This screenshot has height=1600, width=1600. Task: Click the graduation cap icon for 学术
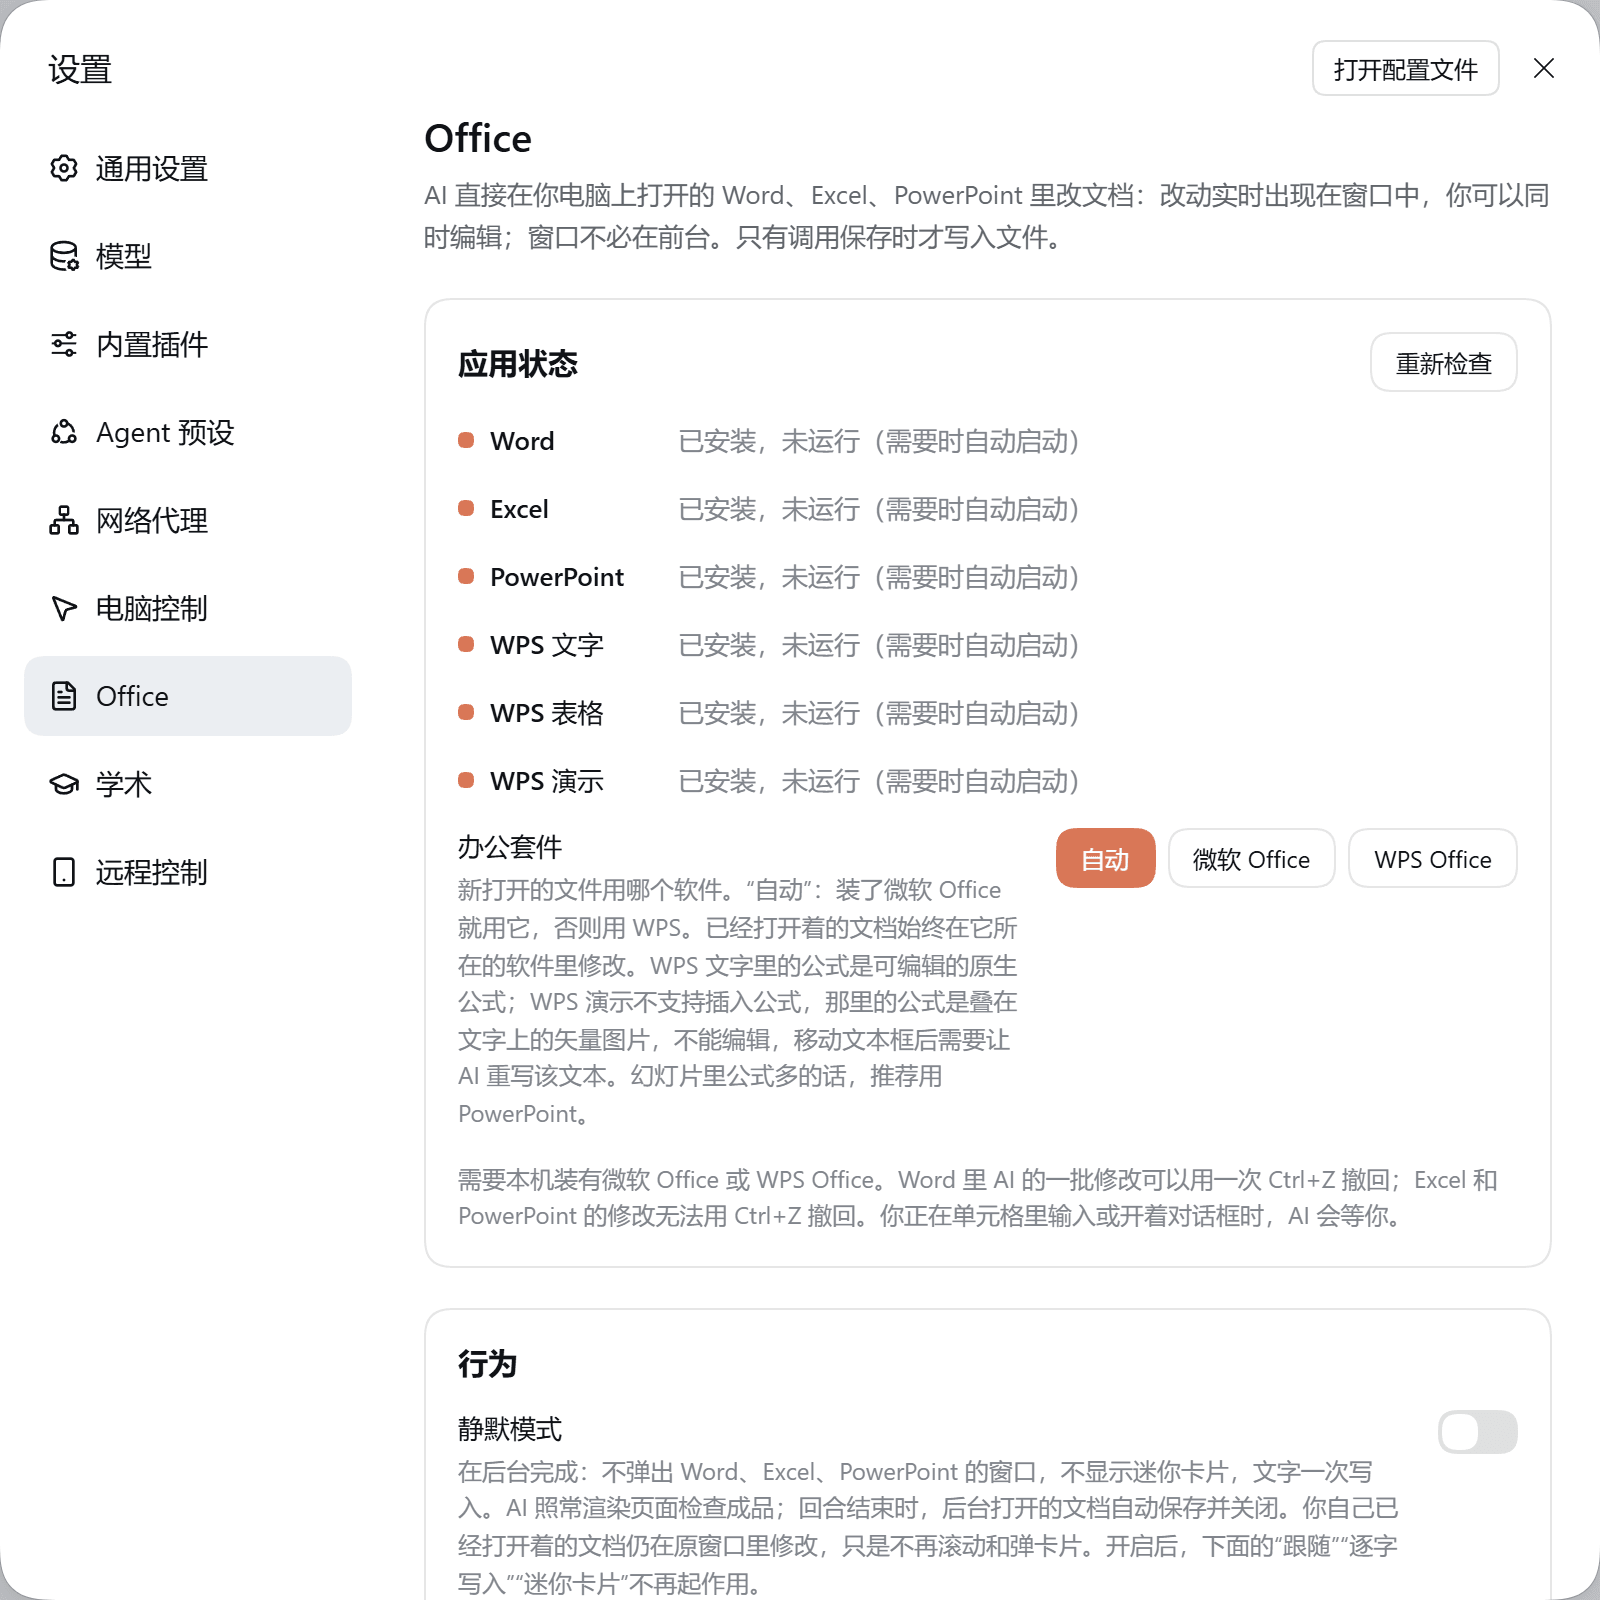point(64,784)
